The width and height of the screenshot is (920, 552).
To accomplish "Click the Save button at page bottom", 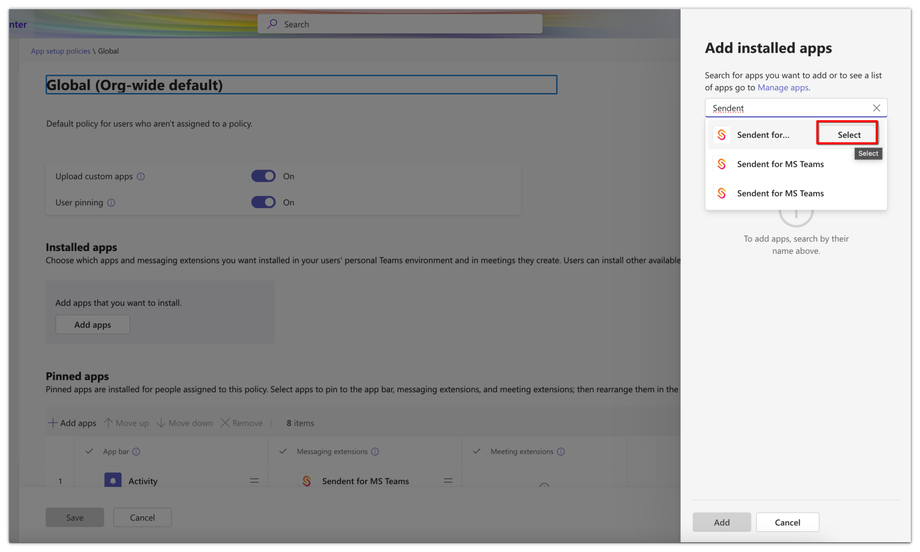I will pyautogui.click(x=75, y=517).
